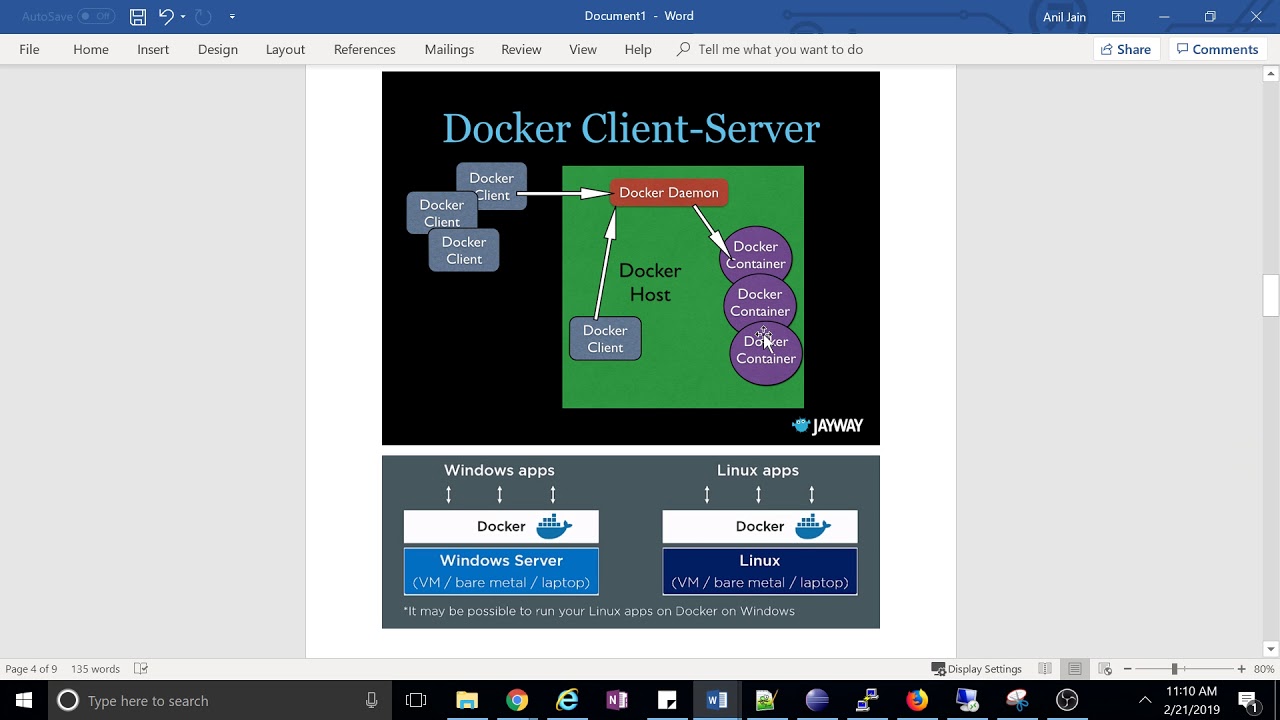1280x720 pixels.
Task: Open Sticky Notes from the taskbar
Action: click(x=667, y=700)
